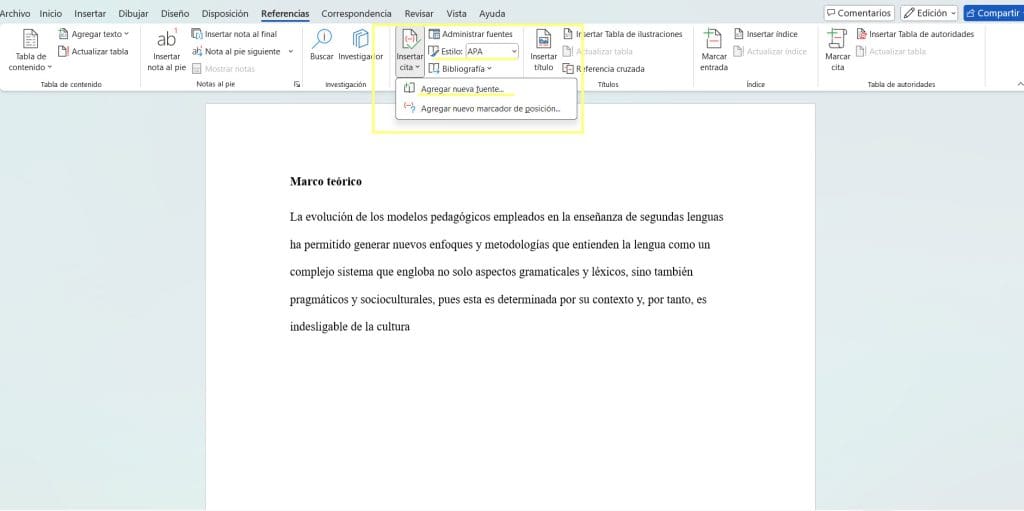Open the Edición mode dropdown
The width and height of the screenshot is (1024, 511).
coord(929,13)
